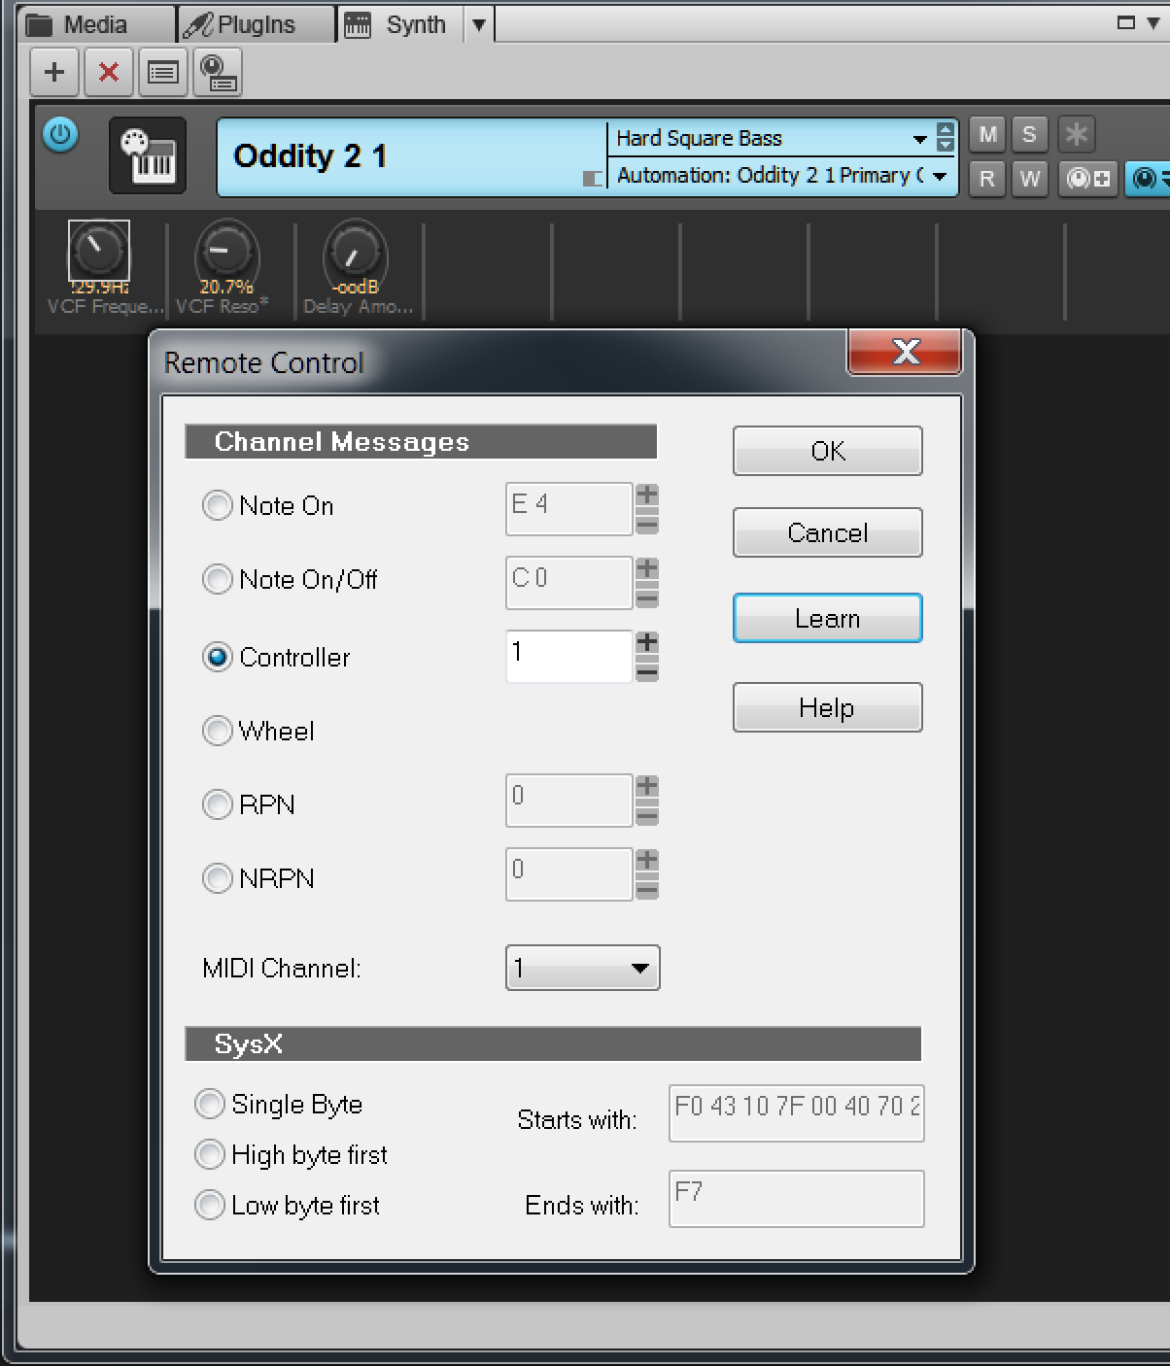1170x1366 pixels.
Task: Pick the RPN radio option
Action: (x=217, y=805)
